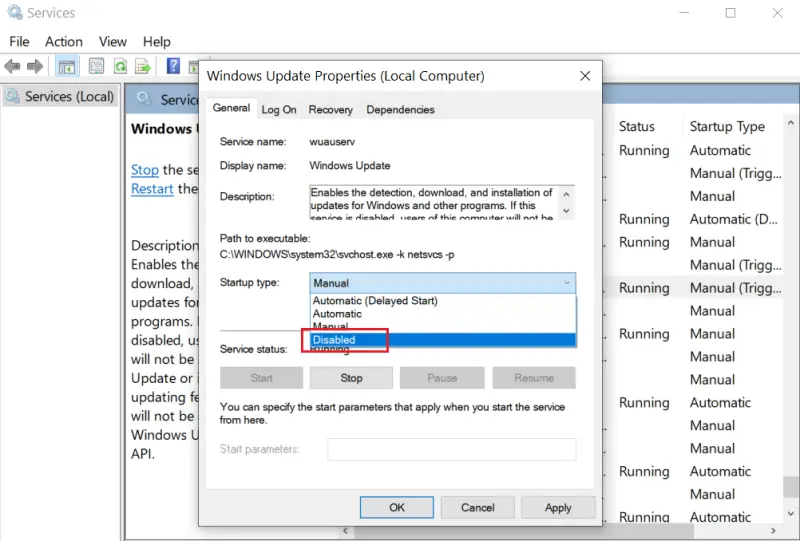Viewport: 800px width, 541px height.
Task: Open the Help menu
Action: [x=157, y=41]
